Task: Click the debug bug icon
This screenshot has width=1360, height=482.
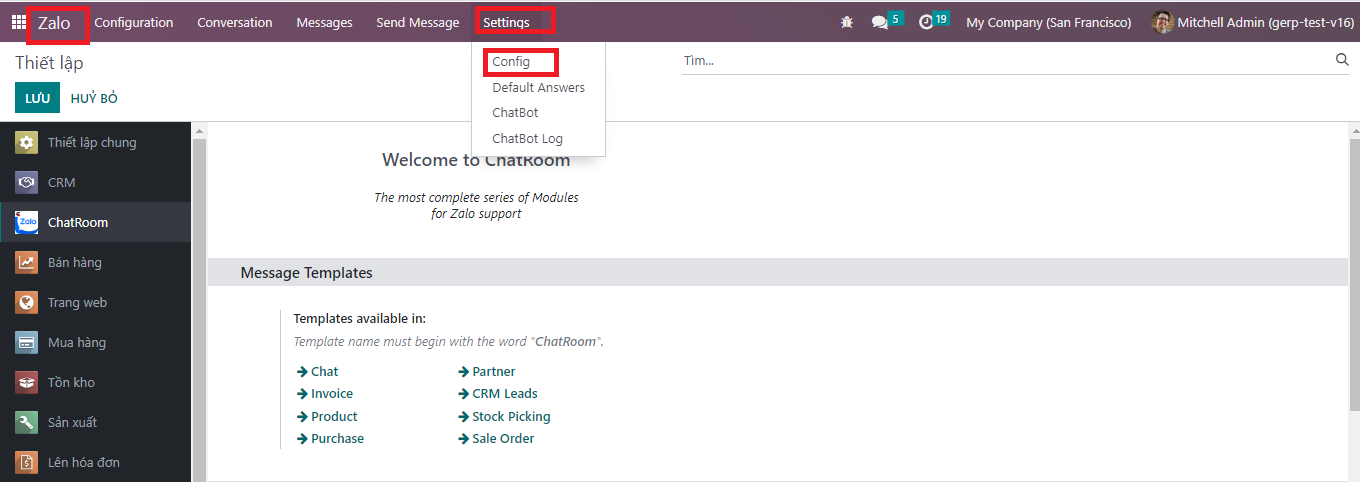Action: pos(847,22)
